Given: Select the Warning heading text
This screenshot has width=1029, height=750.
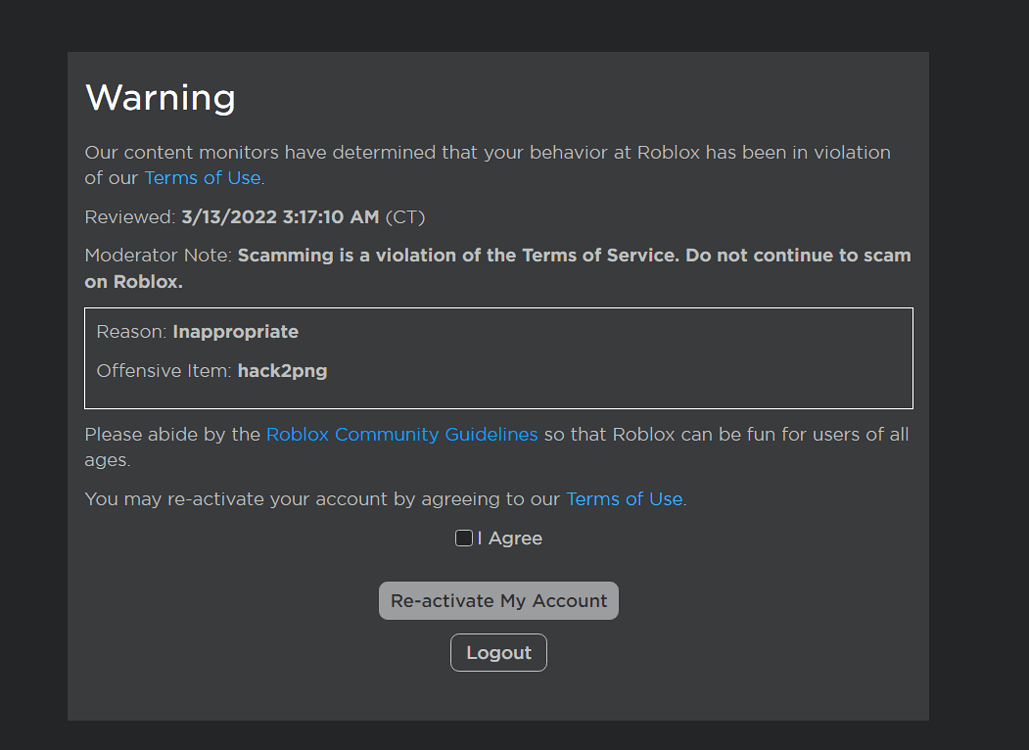Looking at the screenshot, I should click(160, 98).
